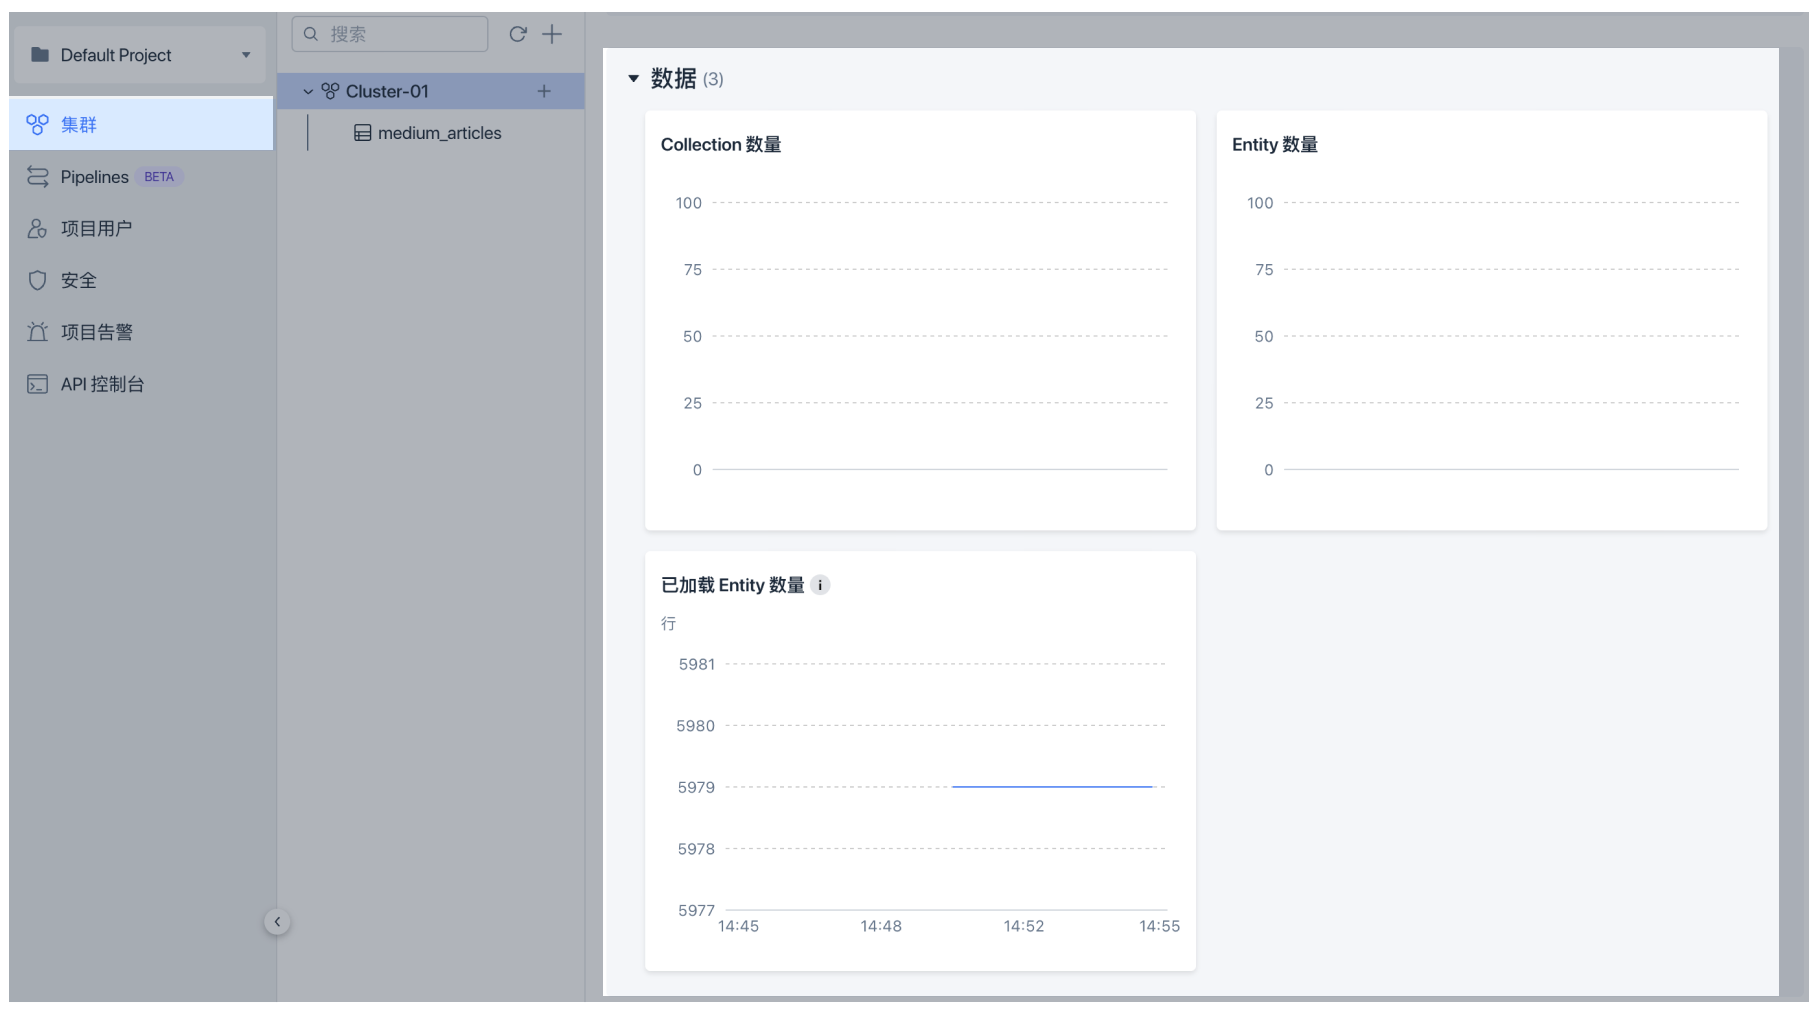Refresh the cluster list
This screenshot has width=1818, height=1014.
pyautogui.click(x=518, y=34)
